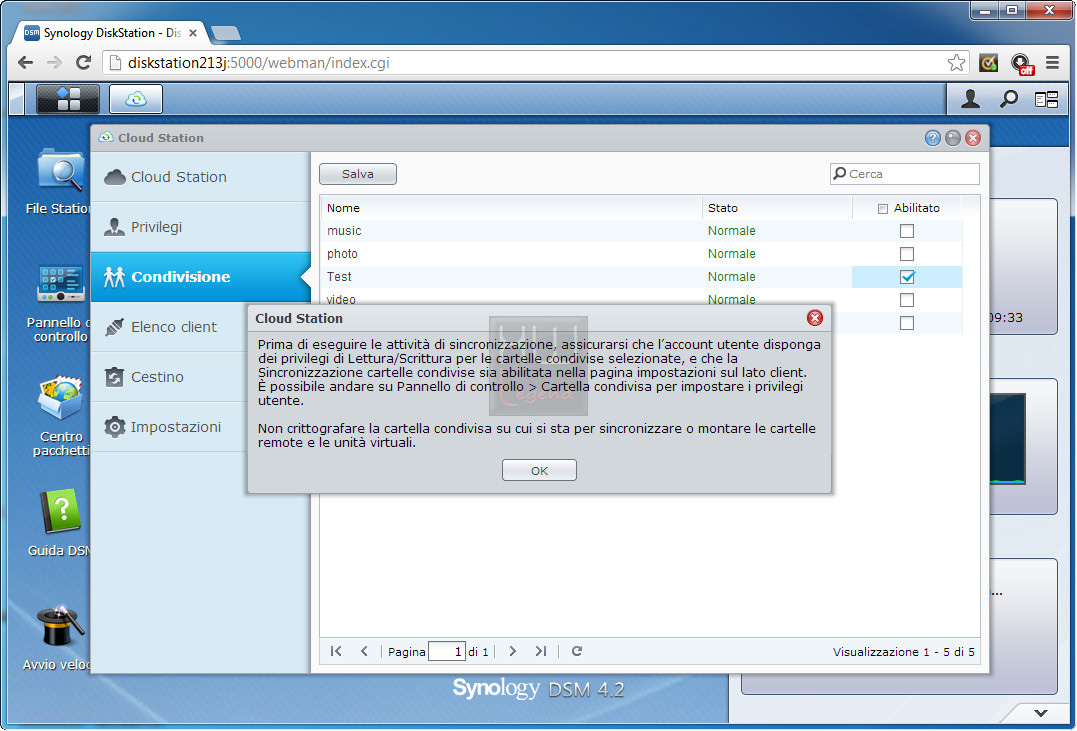Go to next page of share list
The height and width of the screenshot is (731, 1077).
tap(512, 651)
